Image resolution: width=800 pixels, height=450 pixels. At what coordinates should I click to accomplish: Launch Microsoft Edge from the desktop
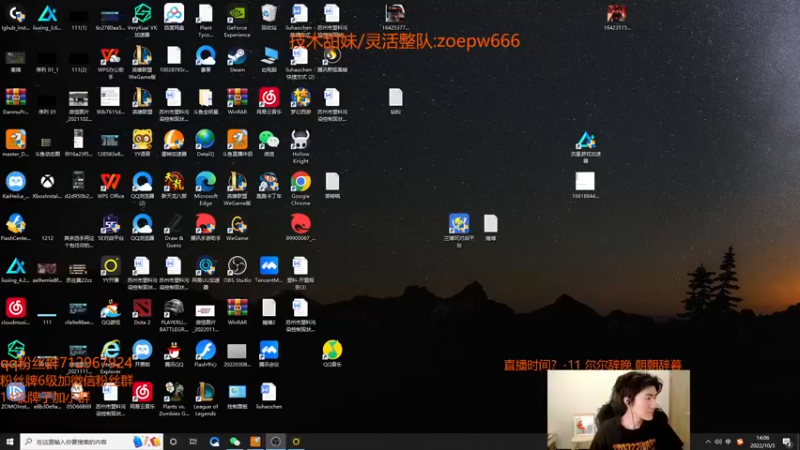click(x=206, y=189)
